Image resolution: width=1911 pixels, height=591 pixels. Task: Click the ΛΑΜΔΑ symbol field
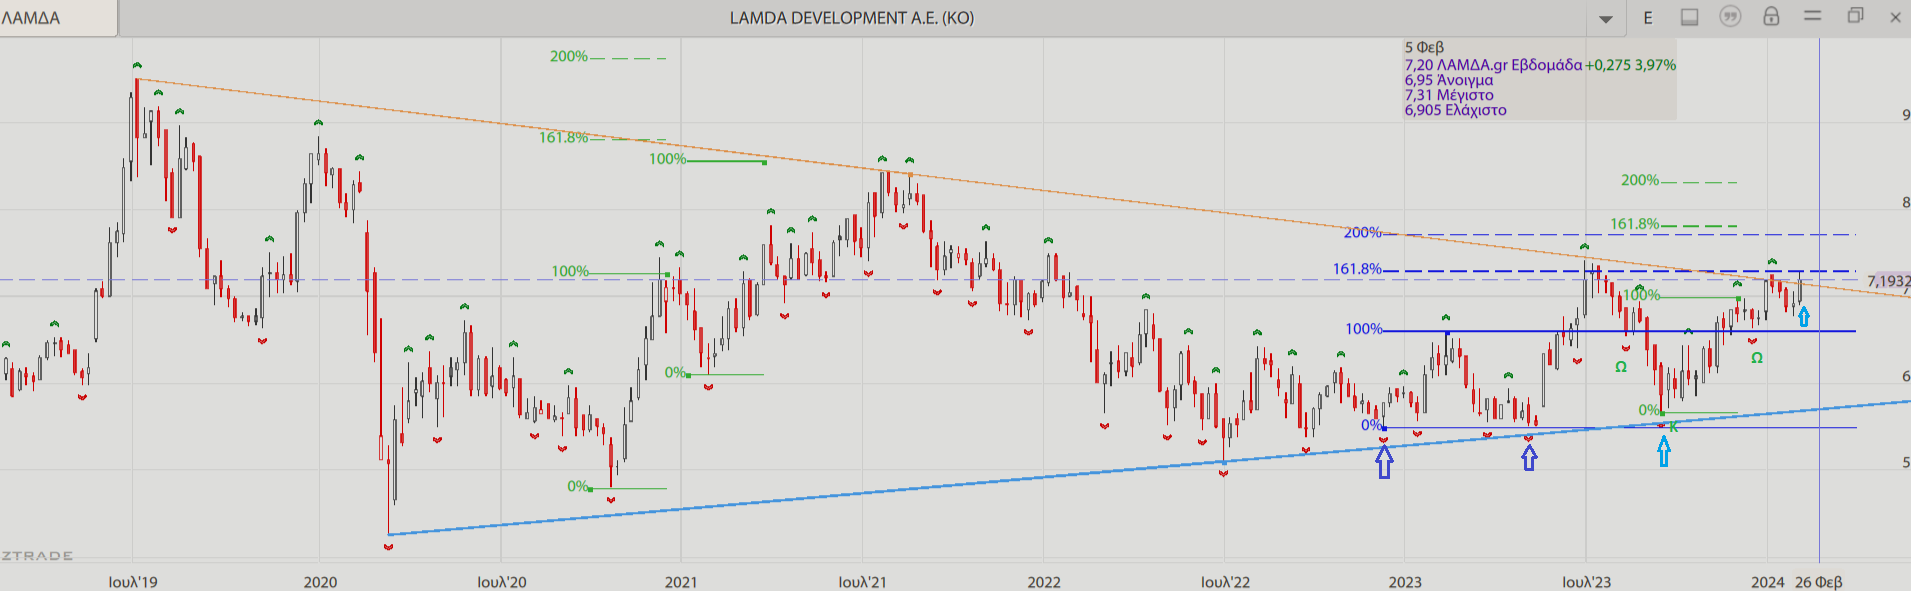[59, 18]
